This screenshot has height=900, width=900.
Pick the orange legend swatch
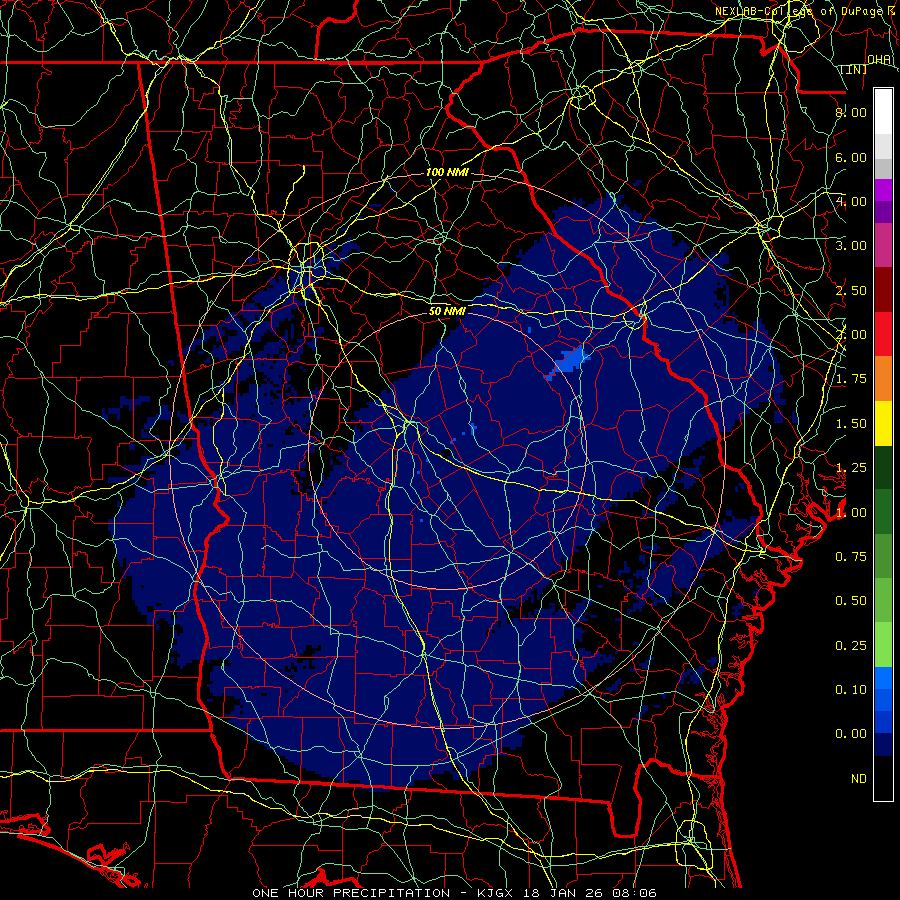(883, 379)
